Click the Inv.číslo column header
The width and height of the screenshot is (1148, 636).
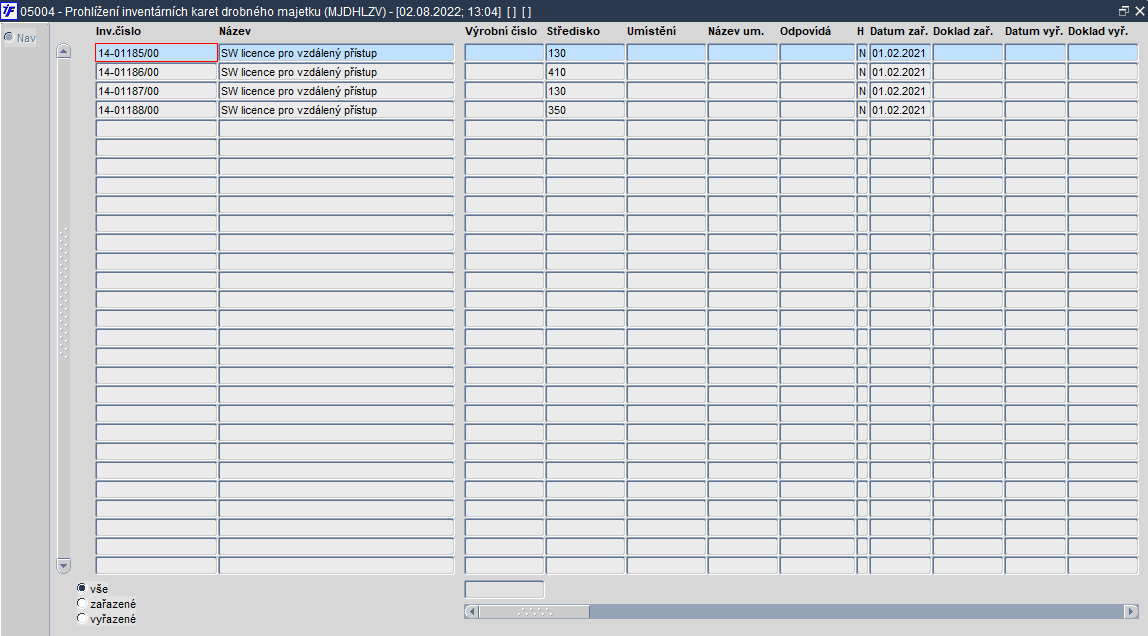click(118, 31)
